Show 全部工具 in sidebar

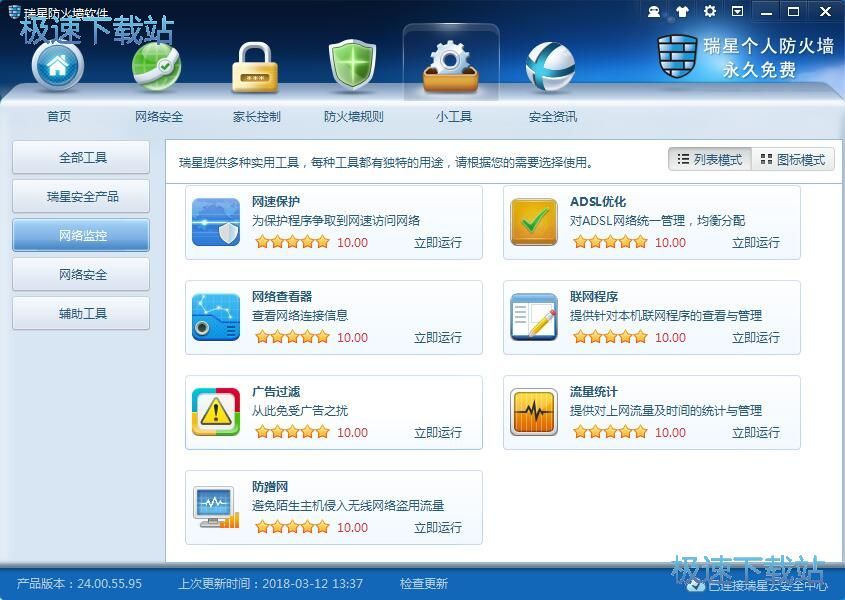tap(81, 157)
